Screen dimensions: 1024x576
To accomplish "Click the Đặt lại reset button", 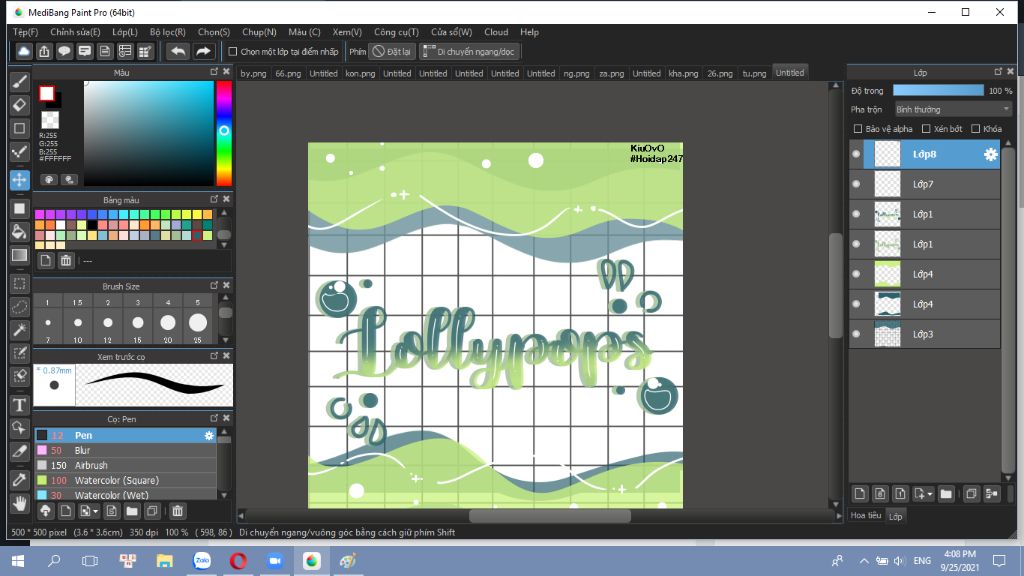I will (392, 51).
